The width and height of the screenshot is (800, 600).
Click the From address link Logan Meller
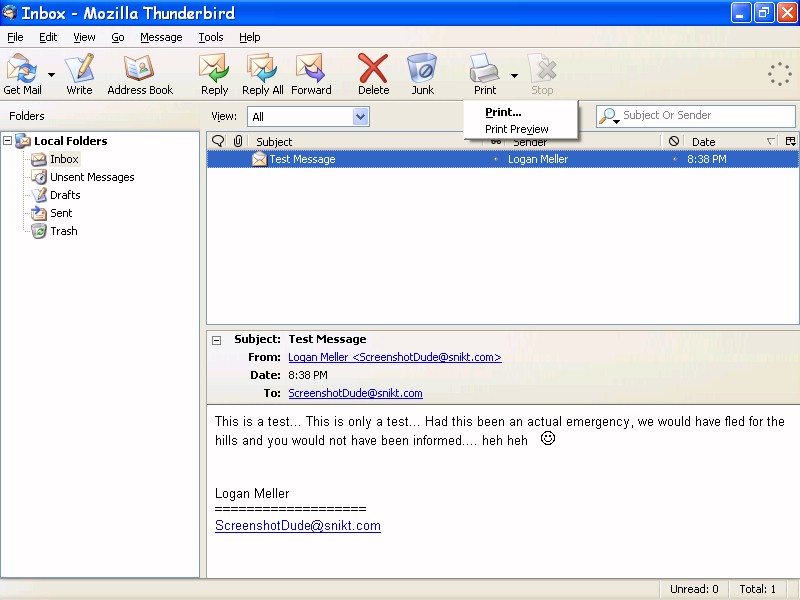[x=395, y=357]
